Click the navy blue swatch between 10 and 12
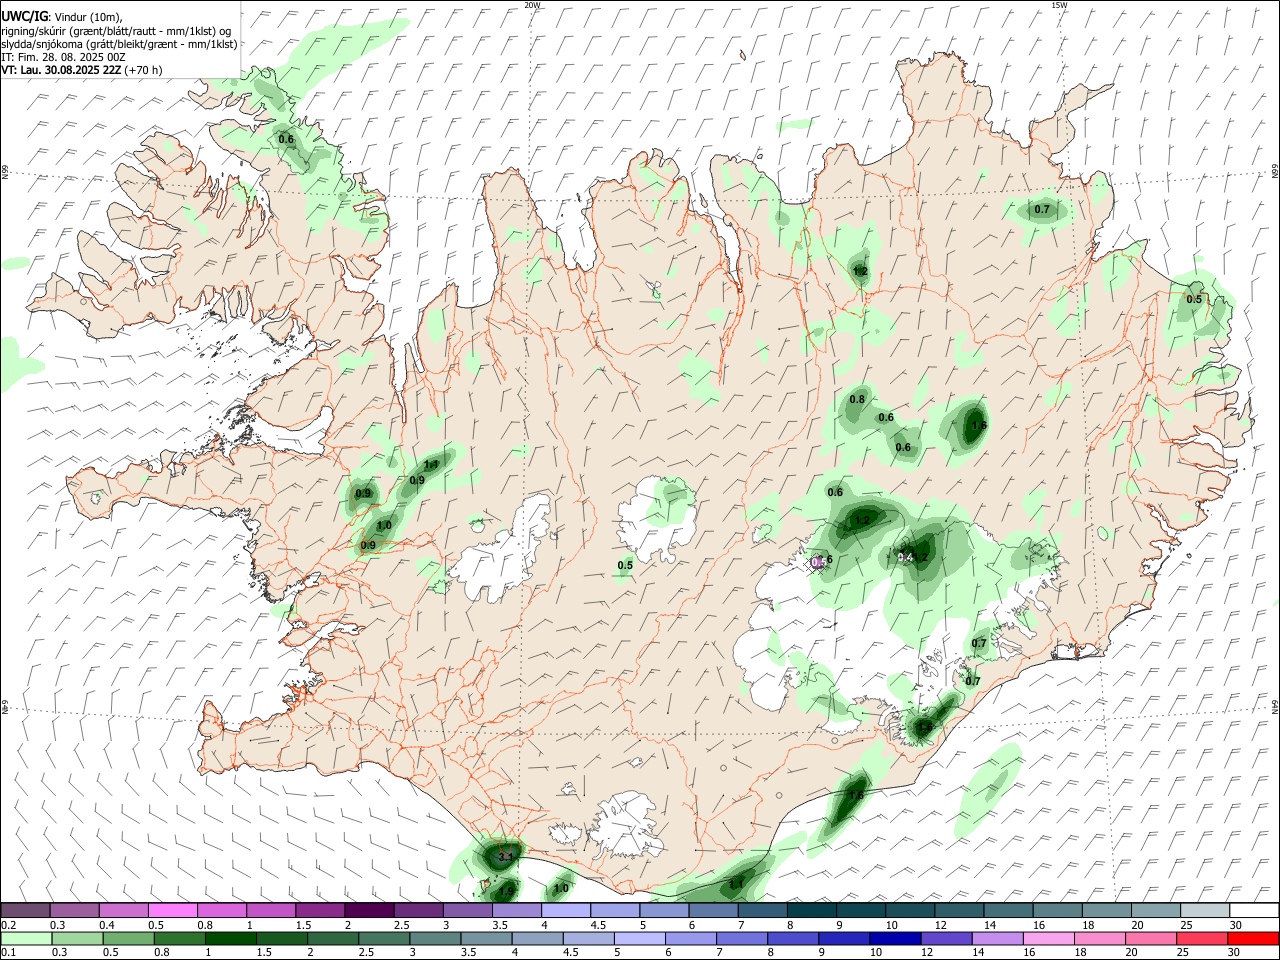 [897, 938]
